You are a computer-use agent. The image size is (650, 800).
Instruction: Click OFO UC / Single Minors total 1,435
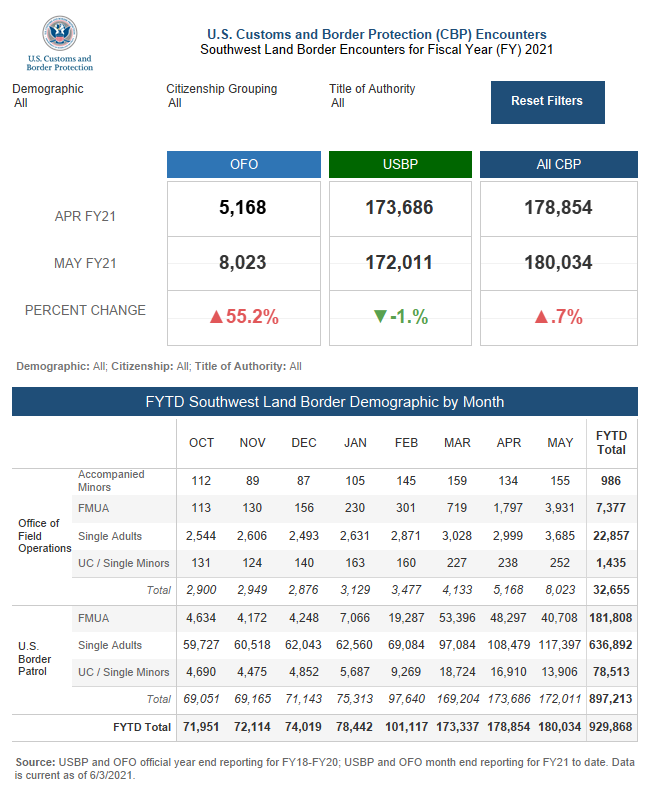611,563
